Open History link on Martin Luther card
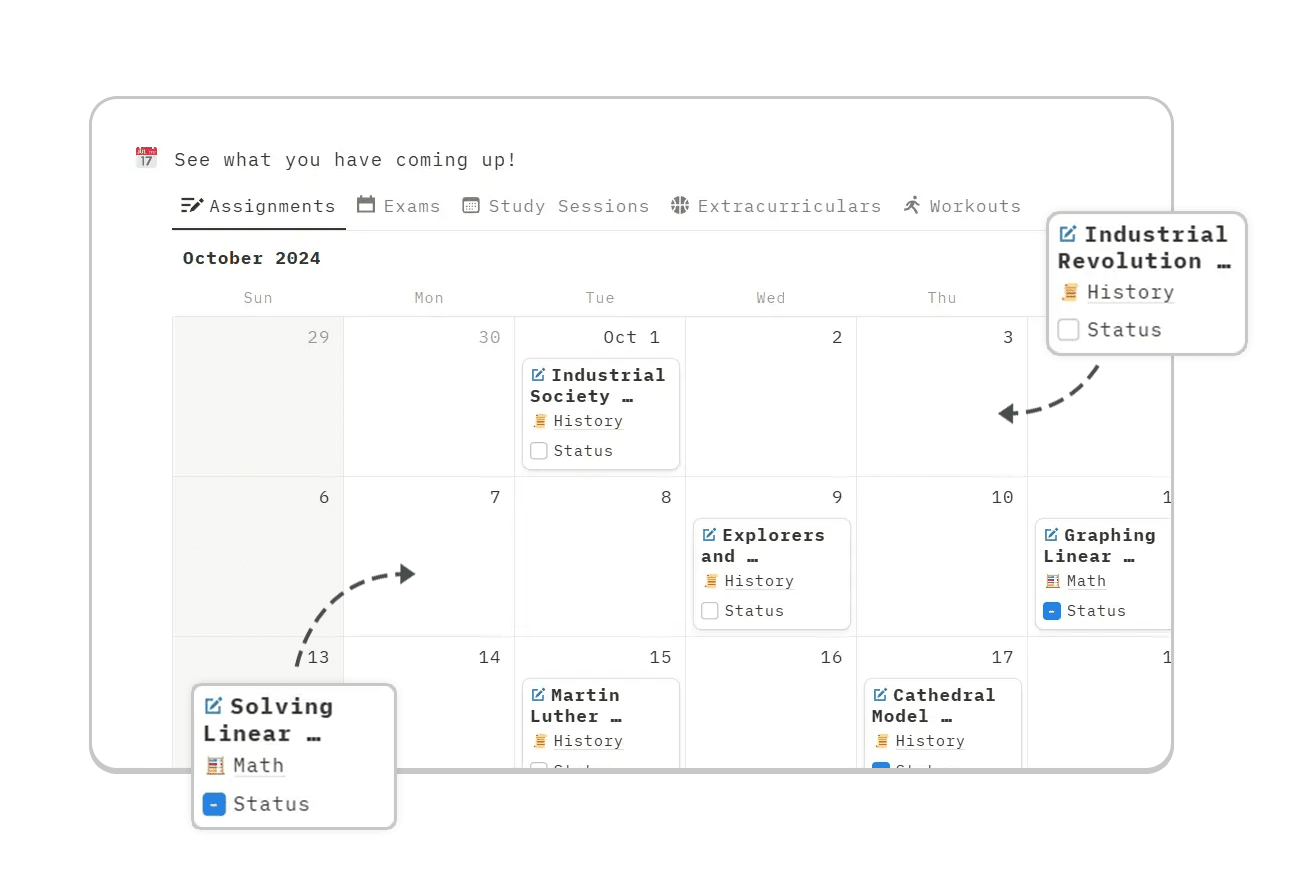 point(588,741)
